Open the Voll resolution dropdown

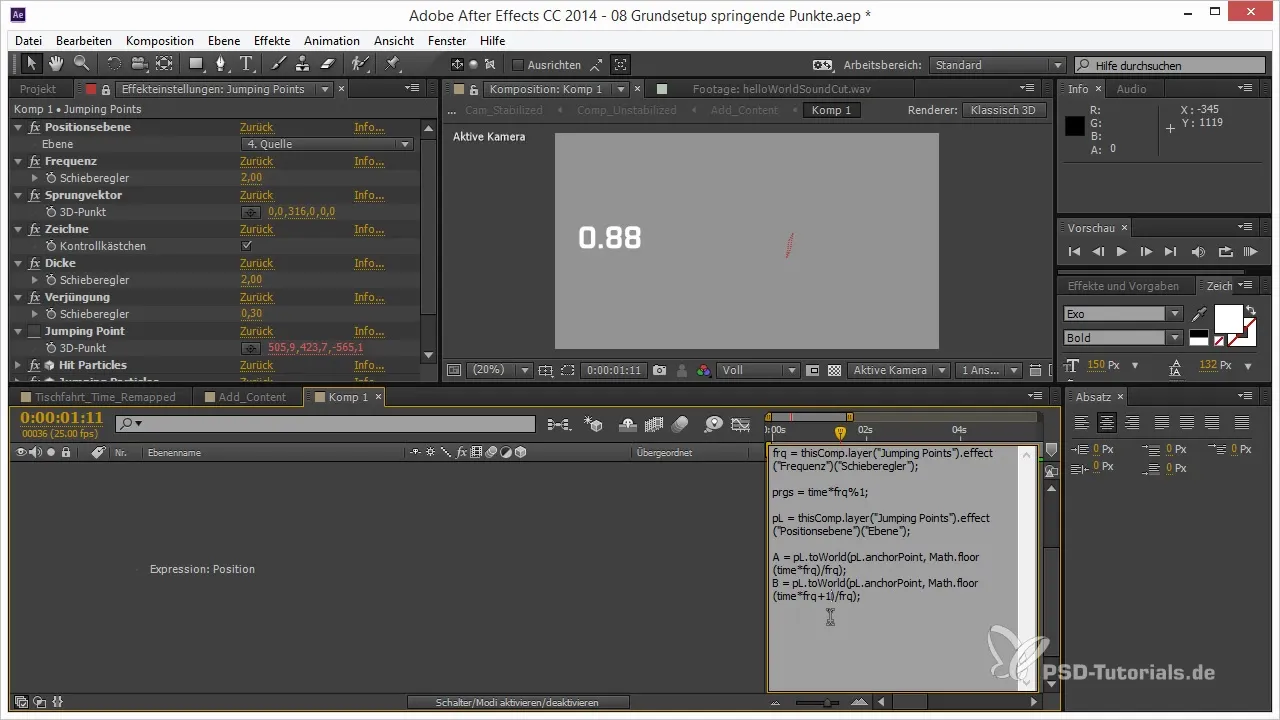(759, 370)
